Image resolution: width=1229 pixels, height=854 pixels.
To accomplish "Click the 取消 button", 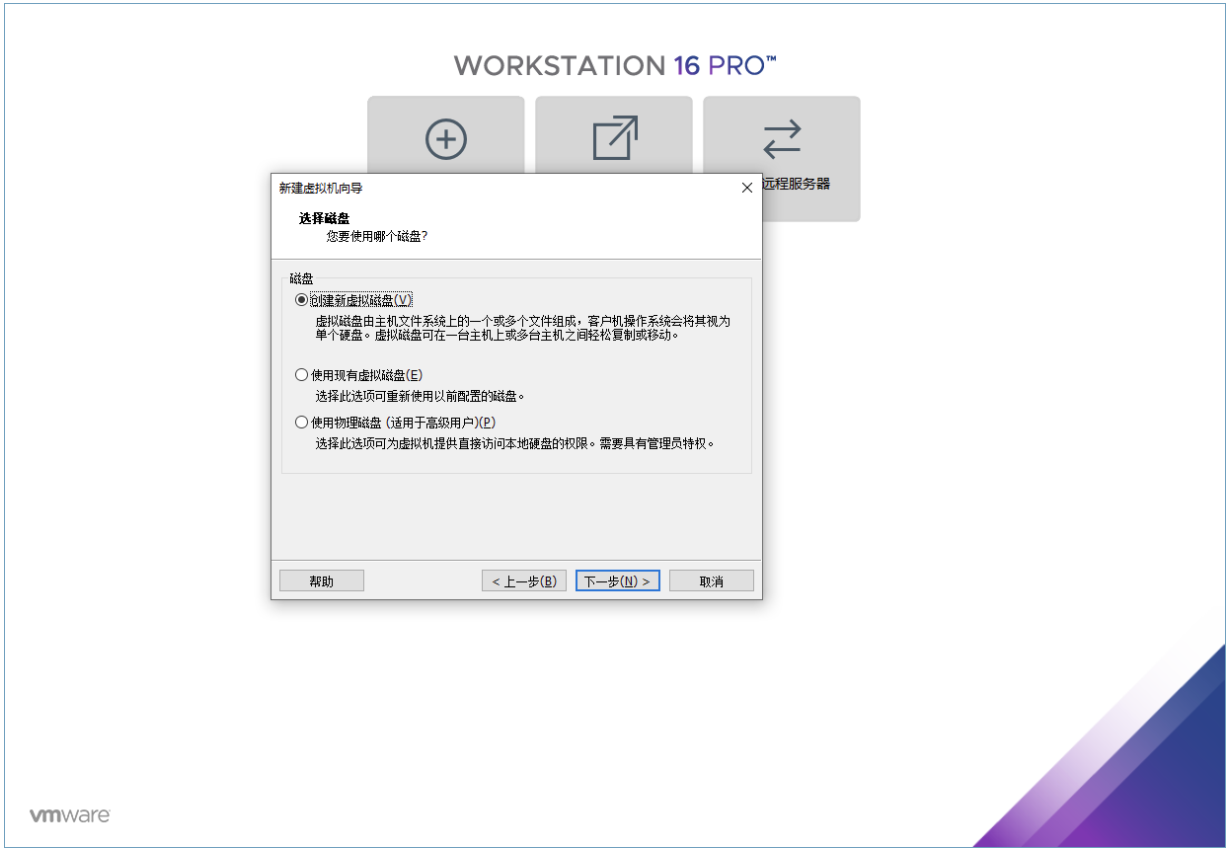I will pyautogui.click(x=712, y=581).
